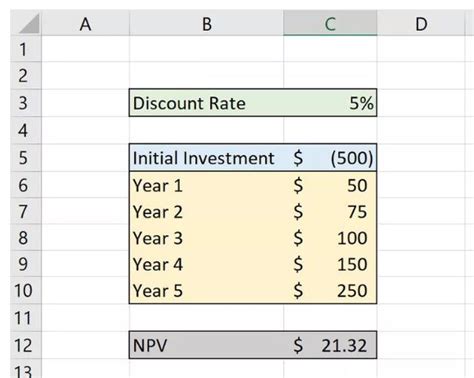Select column C header
Screen dimensions: 474x378
pos(330,23)
